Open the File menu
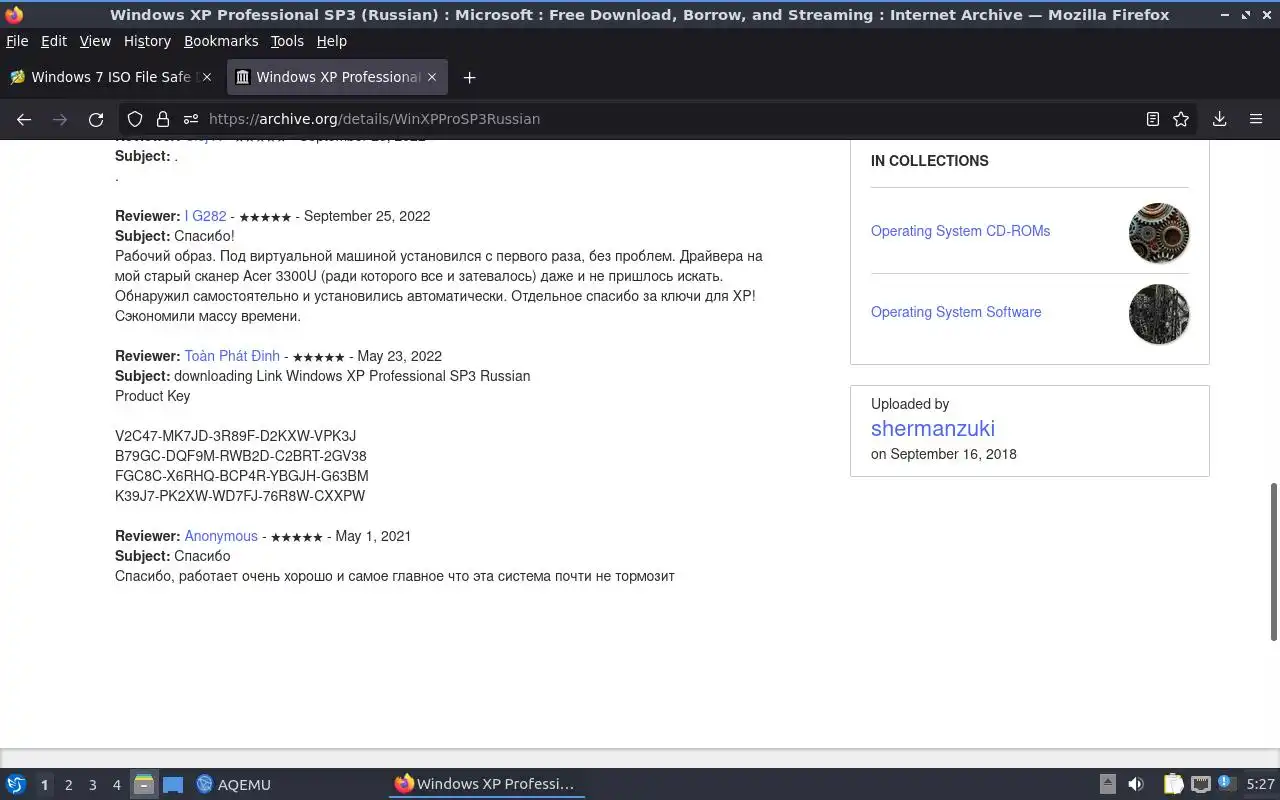Image resolution: width=1280 pixels, height=800 pixels. pos(17,41)
